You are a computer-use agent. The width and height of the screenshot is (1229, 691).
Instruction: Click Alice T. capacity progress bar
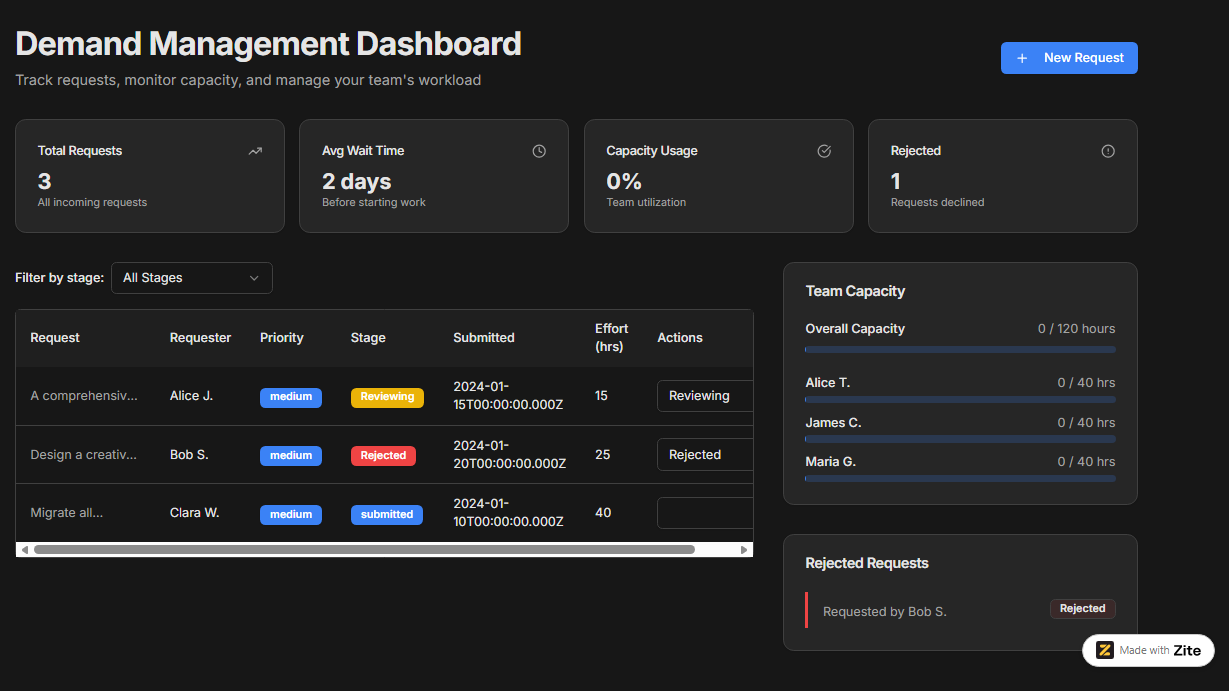(x=960, y=399)
